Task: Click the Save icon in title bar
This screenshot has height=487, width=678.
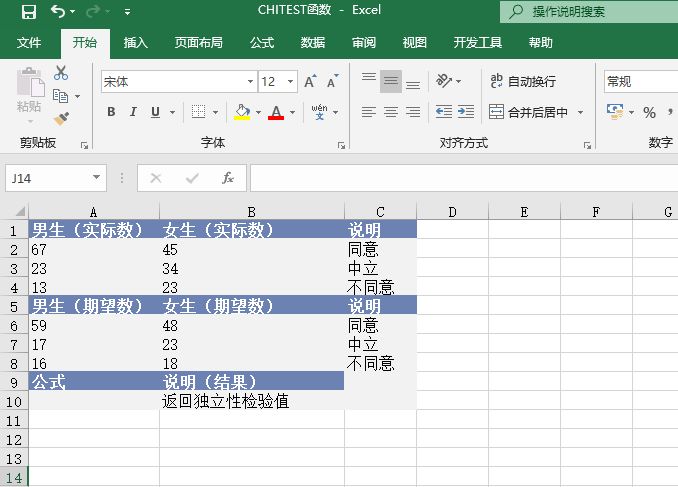Action: click(x=28, y=12)
